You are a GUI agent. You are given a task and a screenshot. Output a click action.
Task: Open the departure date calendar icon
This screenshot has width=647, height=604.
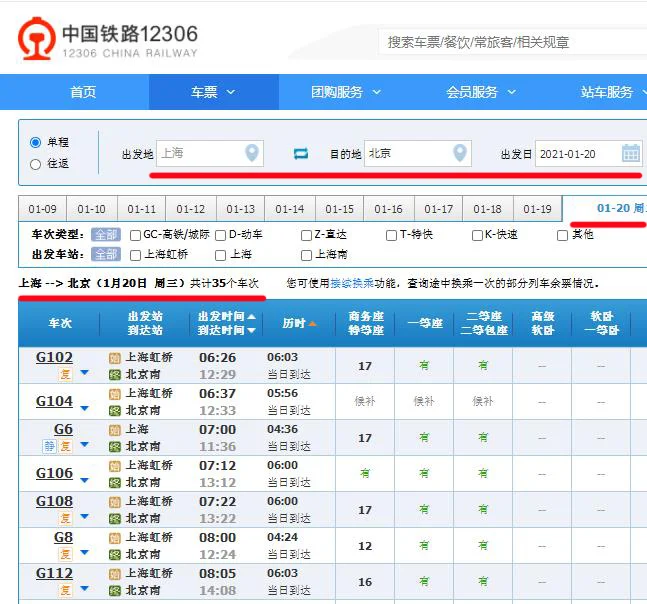(630, 153)
